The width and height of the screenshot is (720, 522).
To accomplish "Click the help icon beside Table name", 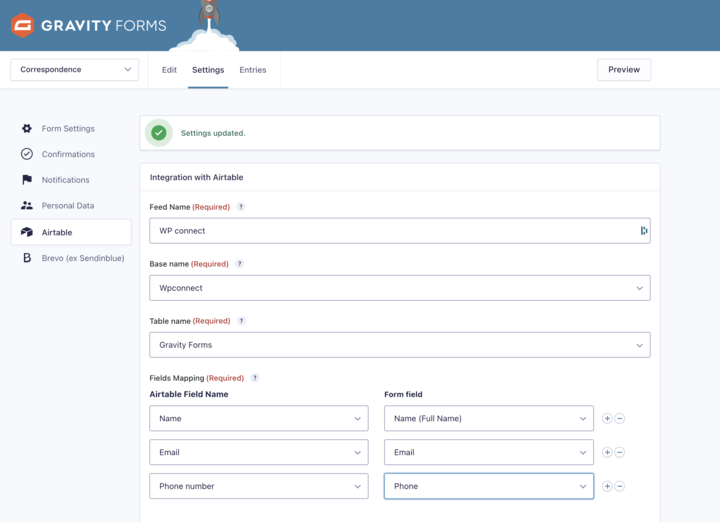I will [x=241, y=321].
